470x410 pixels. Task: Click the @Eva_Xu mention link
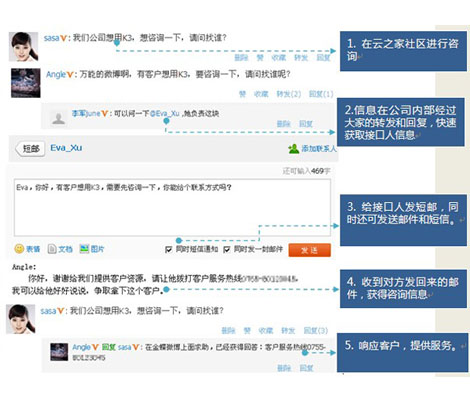click(x=165, y=114)
